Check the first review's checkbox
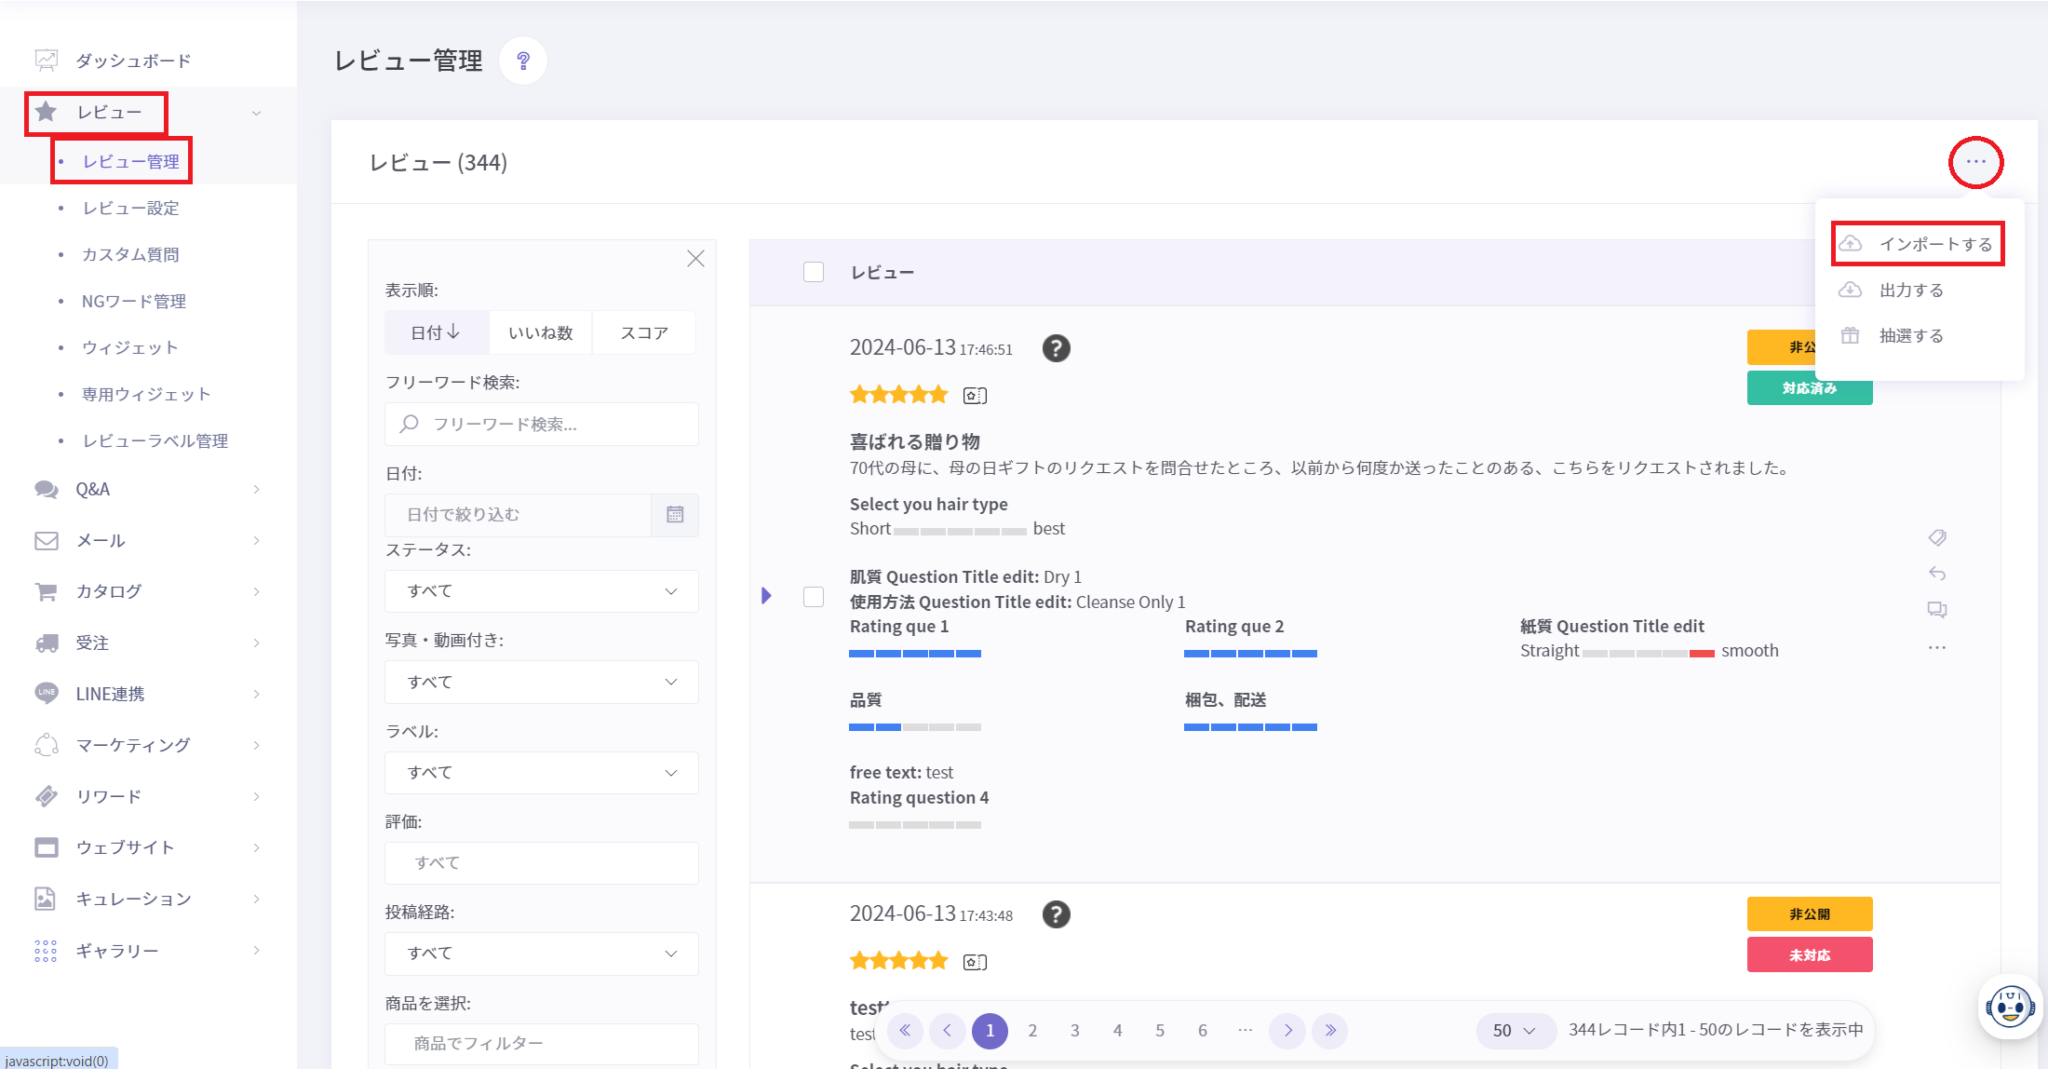Screen dimensions: 2048x1069 (814, 597)
